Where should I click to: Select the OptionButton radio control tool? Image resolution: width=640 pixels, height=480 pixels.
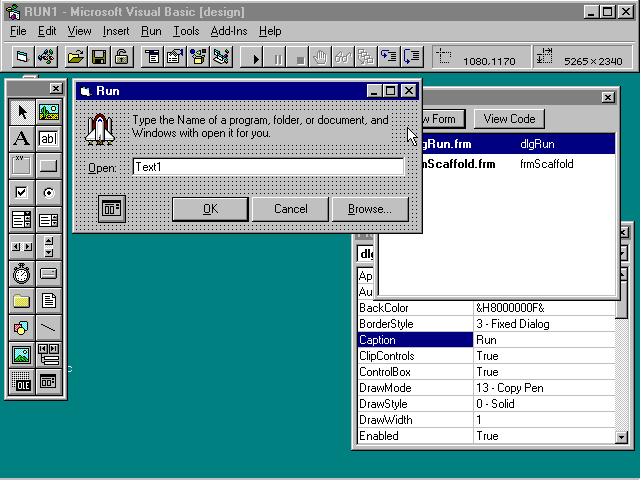[48, 193]
